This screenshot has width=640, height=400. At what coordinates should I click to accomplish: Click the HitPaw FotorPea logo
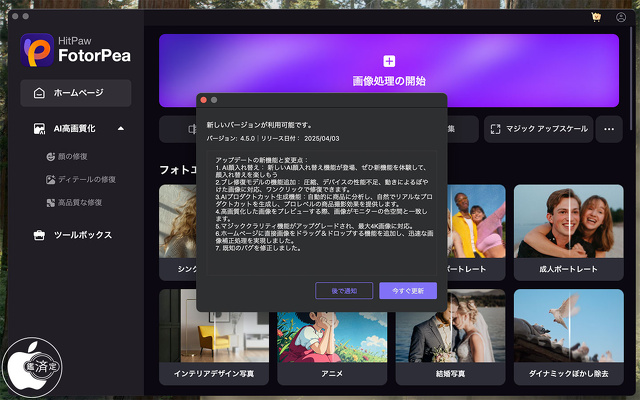click(76, 50)
